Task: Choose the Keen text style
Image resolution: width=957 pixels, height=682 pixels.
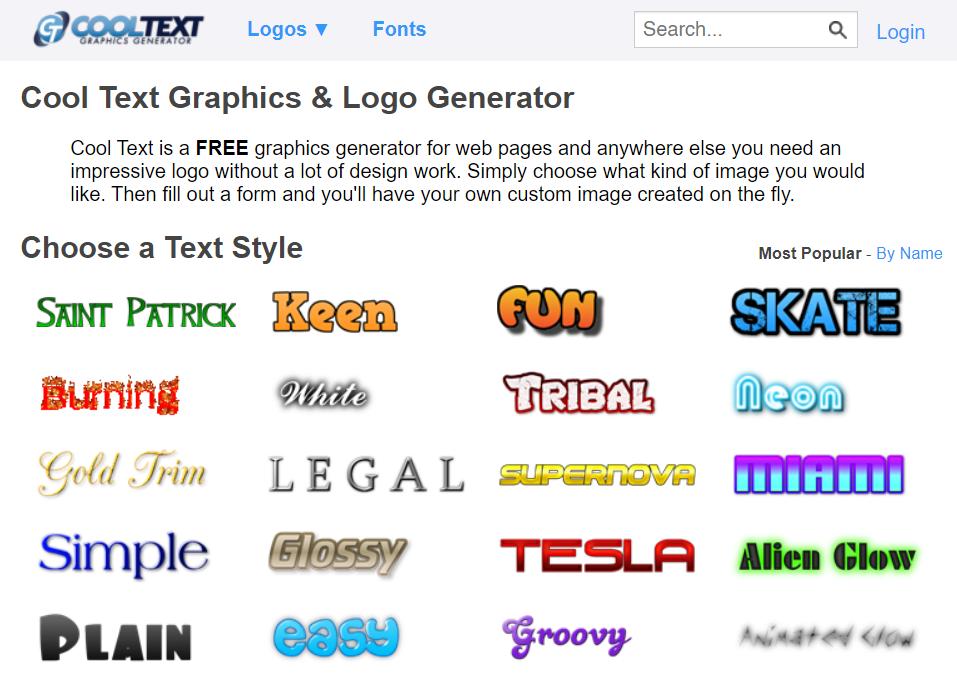Action: (x=333, y=313)
